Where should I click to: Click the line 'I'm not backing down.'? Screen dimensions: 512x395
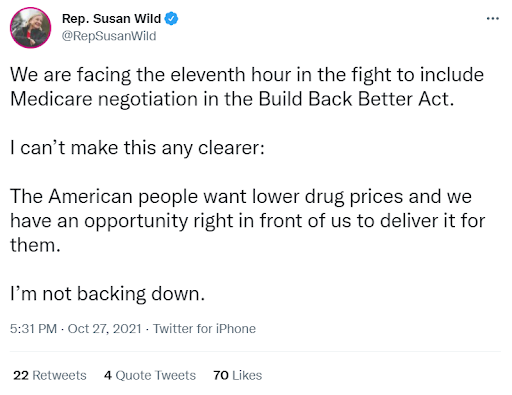(x=107, y=294)
